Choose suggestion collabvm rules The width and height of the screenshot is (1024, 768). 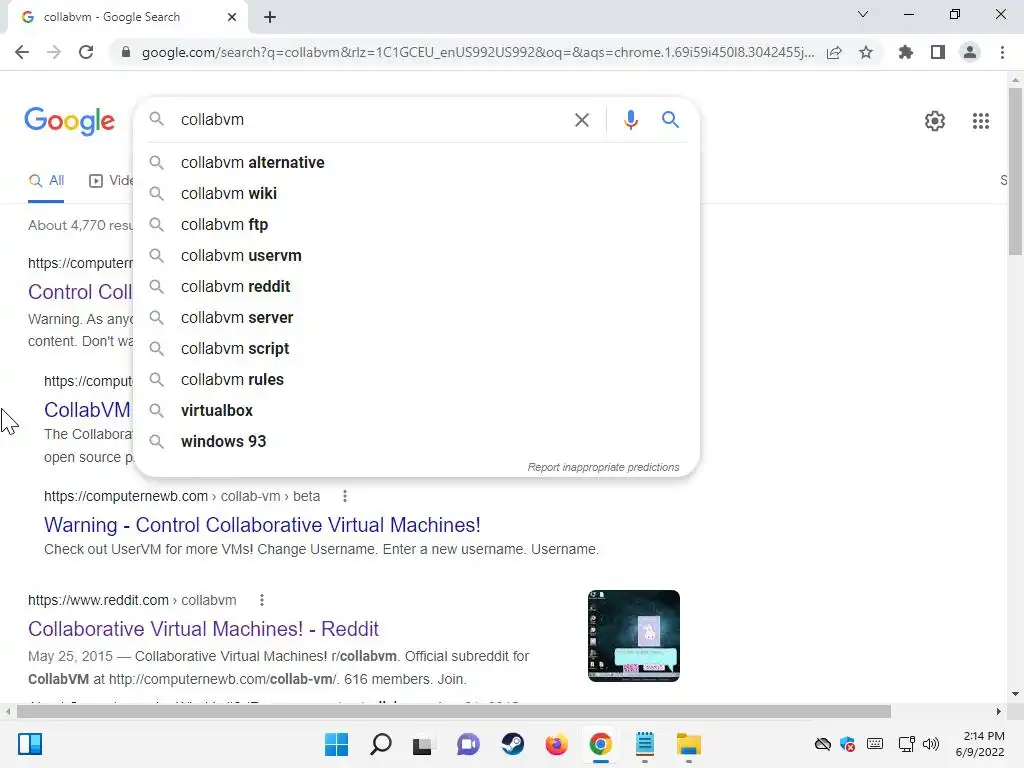coord(417,379)
